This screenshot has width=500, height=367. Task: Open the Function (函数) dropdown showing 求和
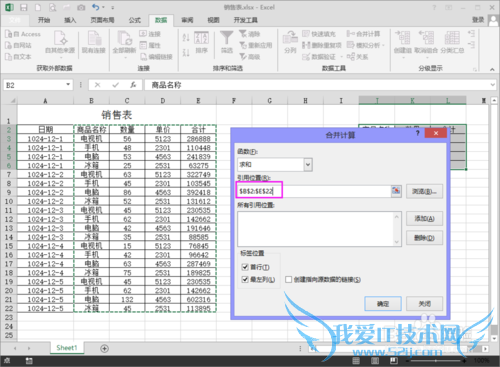[x=308, y=164]
